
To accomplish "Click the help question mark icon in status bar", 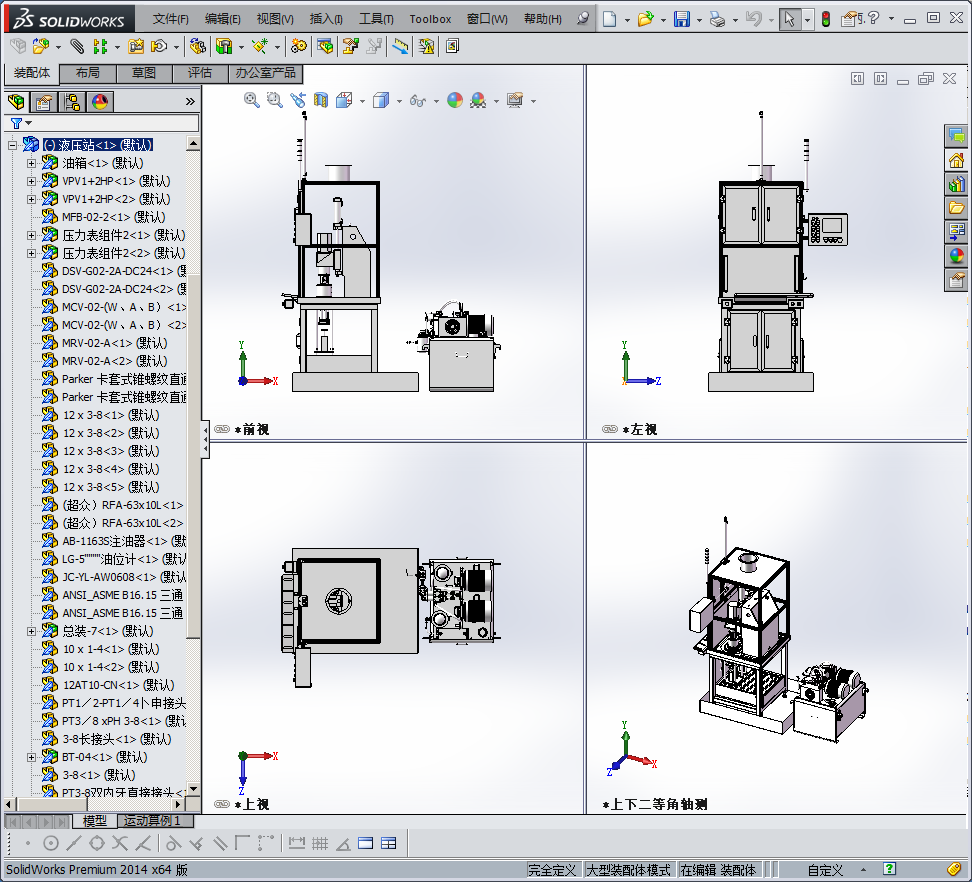I will (890, 869).
